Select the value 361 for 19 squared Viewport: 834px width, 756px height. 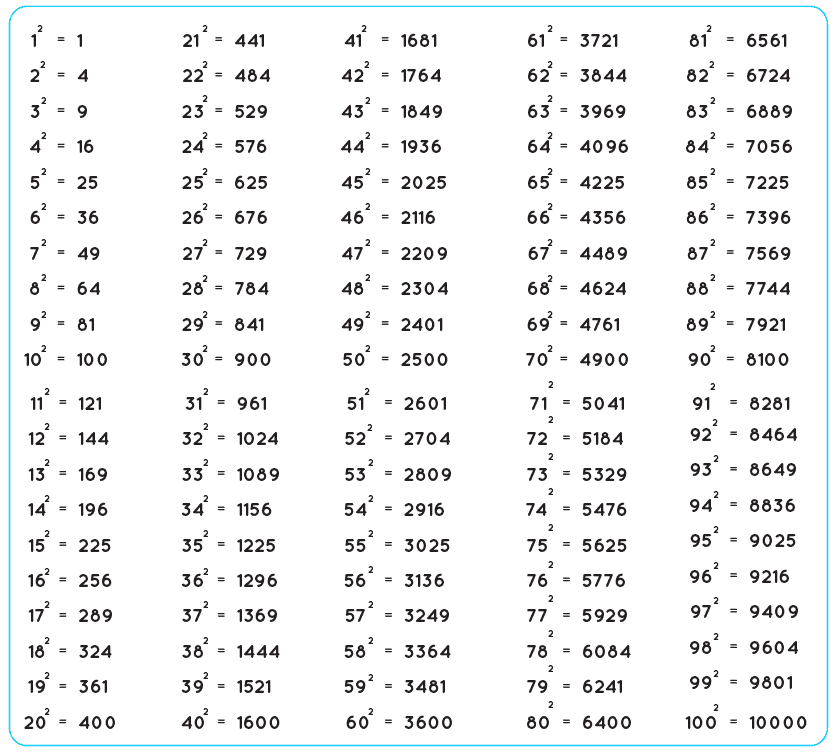pos(94,687)
